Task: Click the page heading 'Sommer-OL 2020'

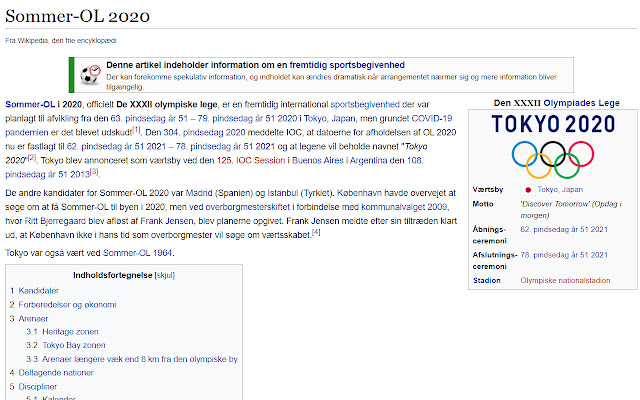Action: (78, 16)
